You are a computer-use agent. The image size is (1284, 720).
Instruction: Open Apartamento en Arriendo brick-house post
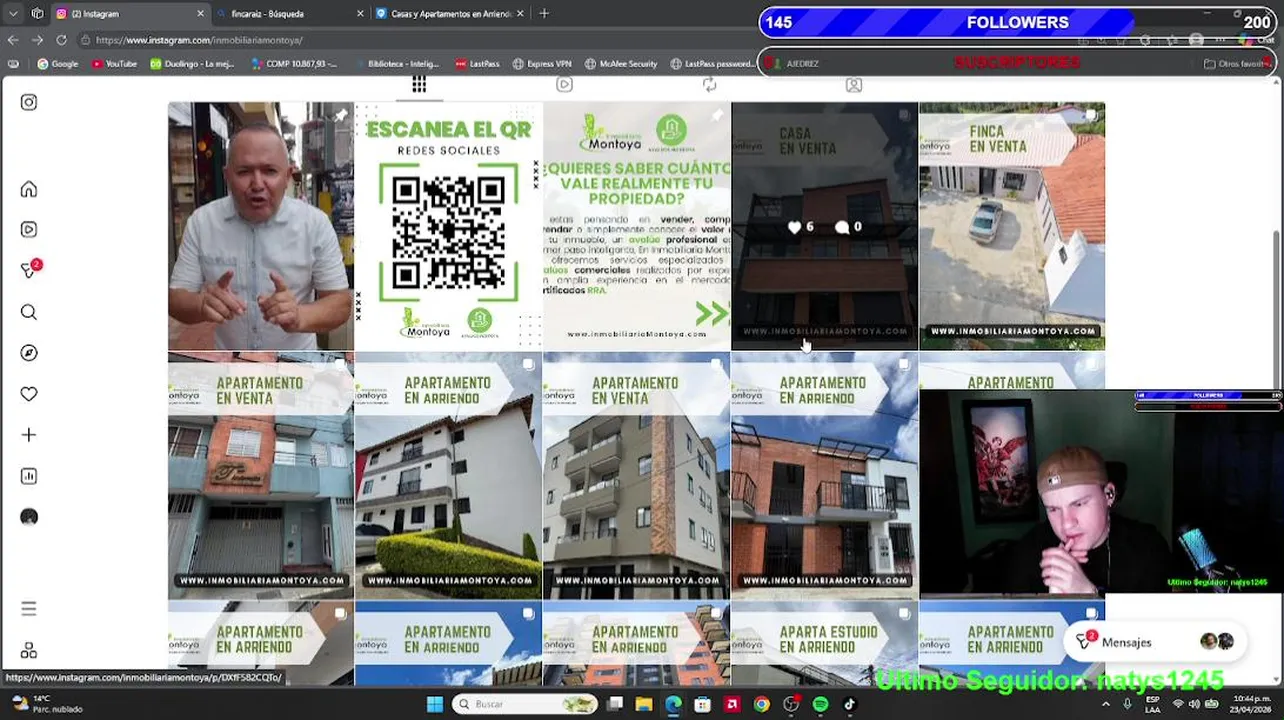click(x=824, y=476)
